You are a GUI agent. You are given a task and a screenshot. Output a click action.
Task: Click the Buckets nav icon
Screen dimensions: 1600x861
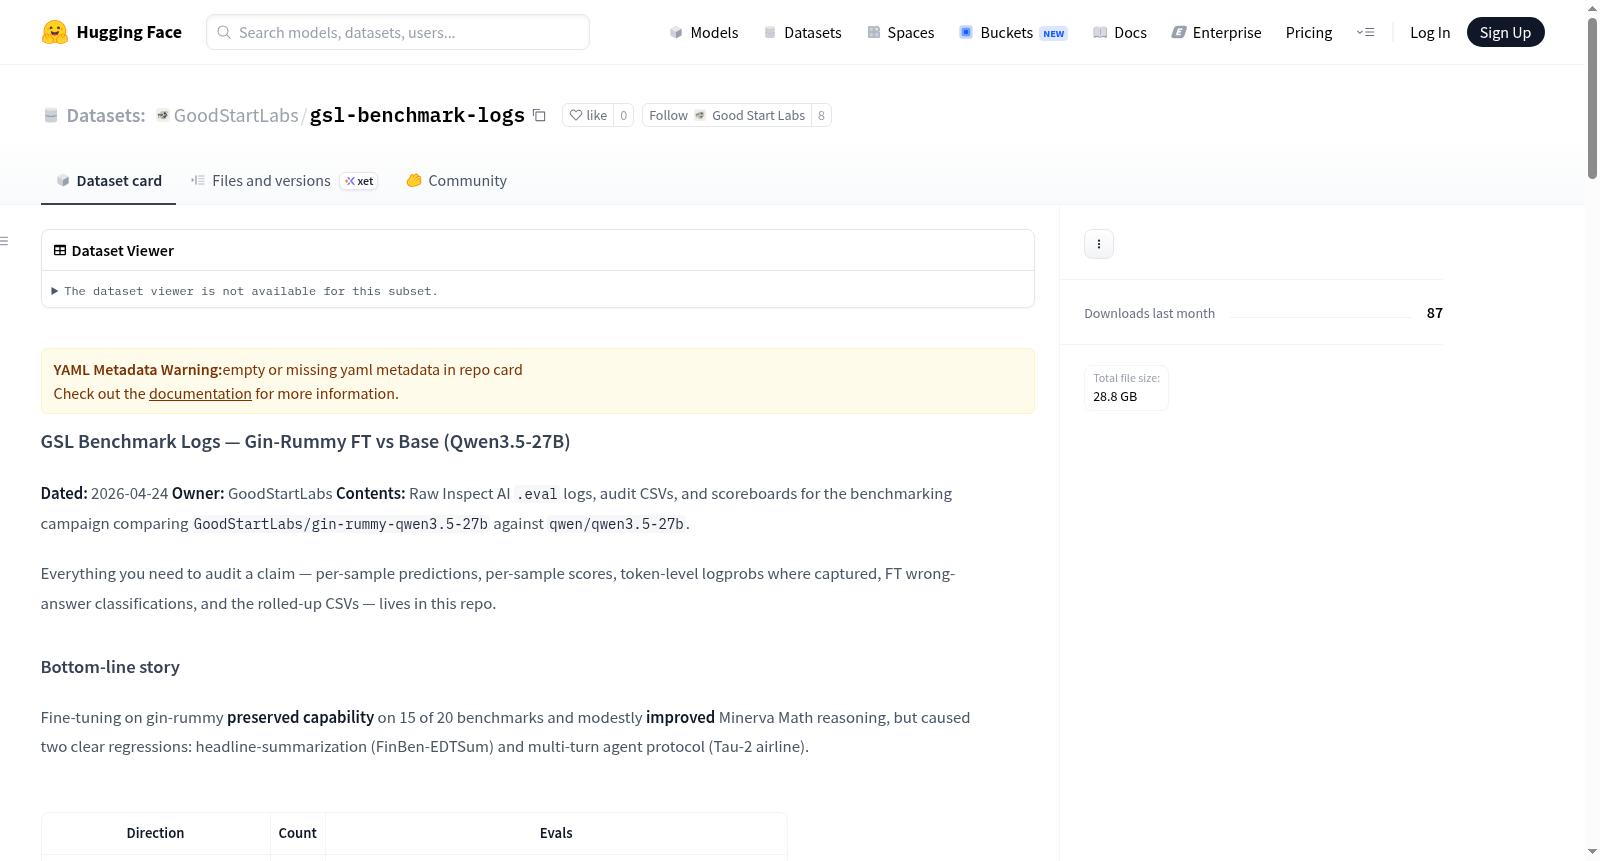pos(966,32)
